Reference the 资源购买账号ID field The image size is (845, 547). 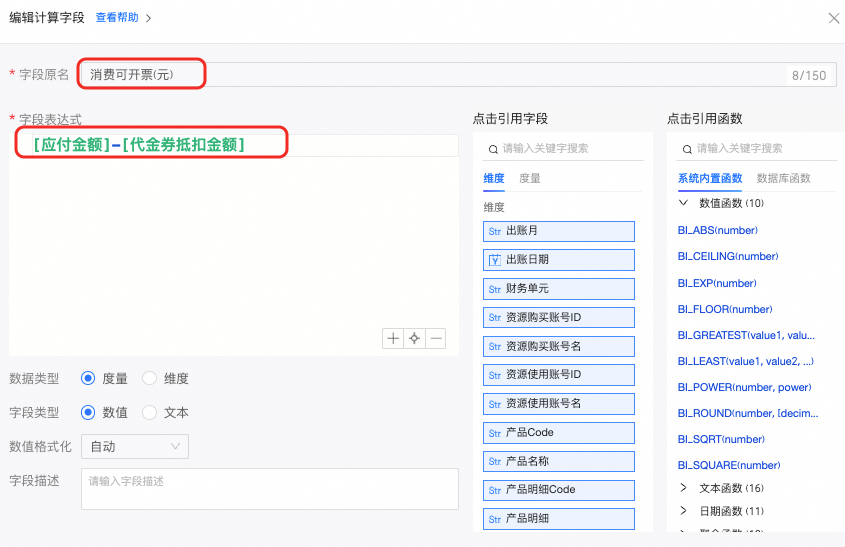[559, 317]
